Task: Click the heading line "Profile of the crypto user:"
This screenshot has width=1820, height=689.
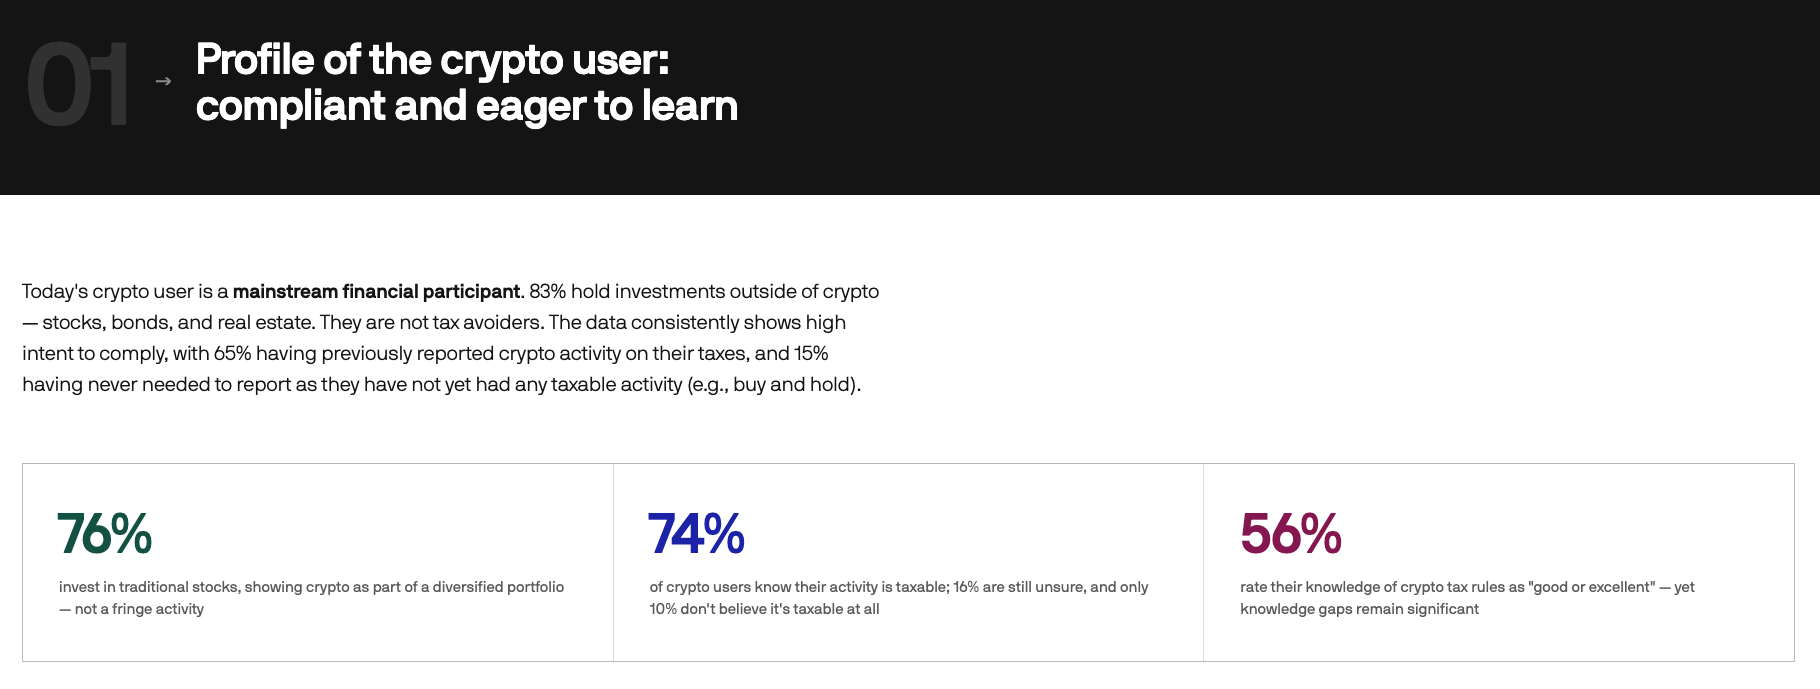Action: [x=432, y=60]
